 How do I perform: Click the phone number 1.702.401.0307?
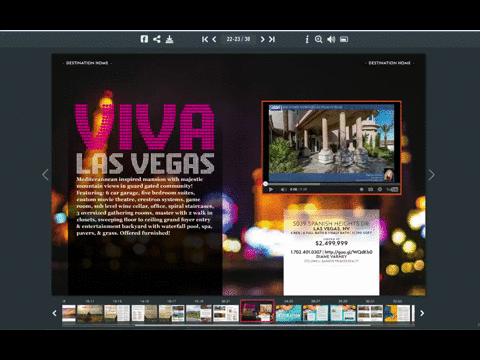306,252
